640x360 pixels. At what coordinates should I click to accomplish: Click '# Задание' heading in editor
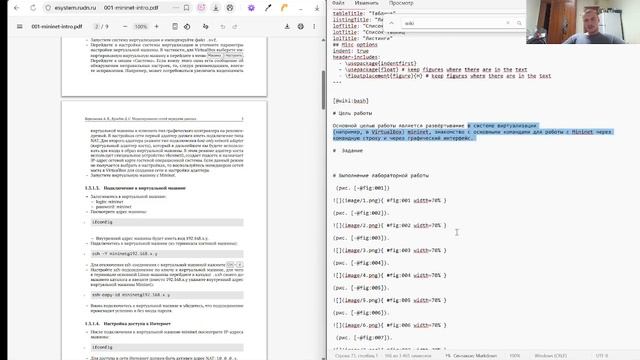point(348,151)
